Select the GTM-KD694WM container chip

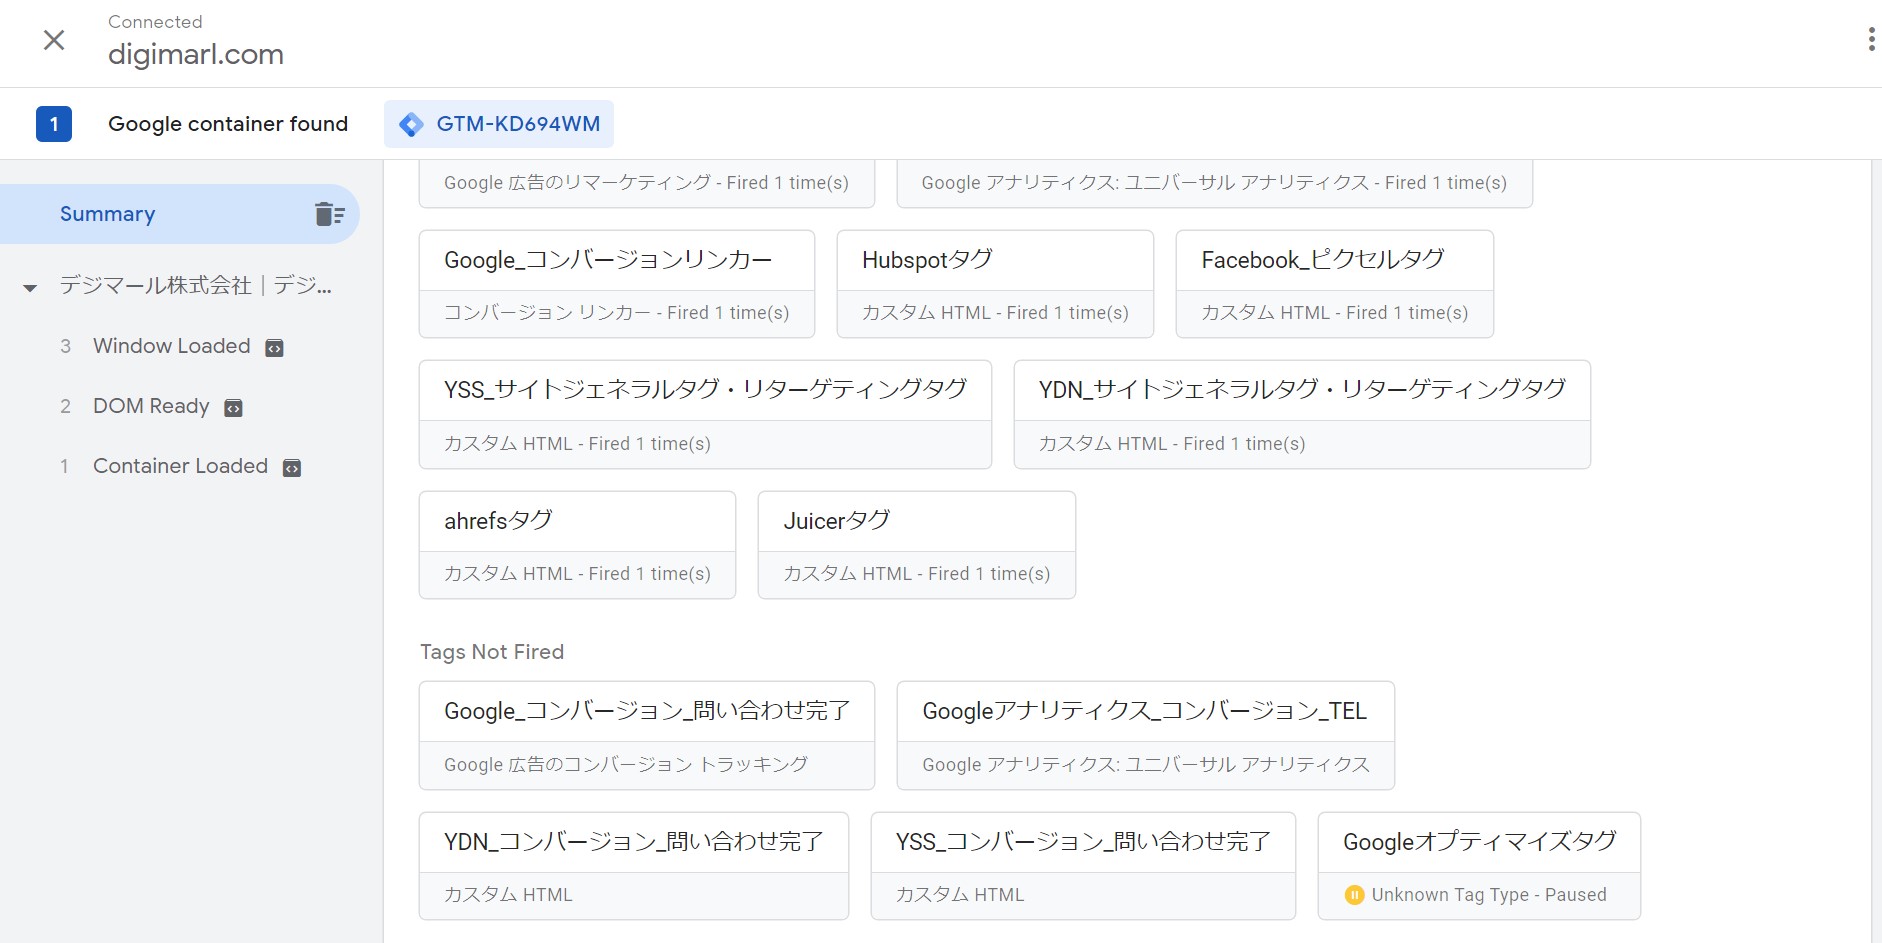[x=499, y=124]
